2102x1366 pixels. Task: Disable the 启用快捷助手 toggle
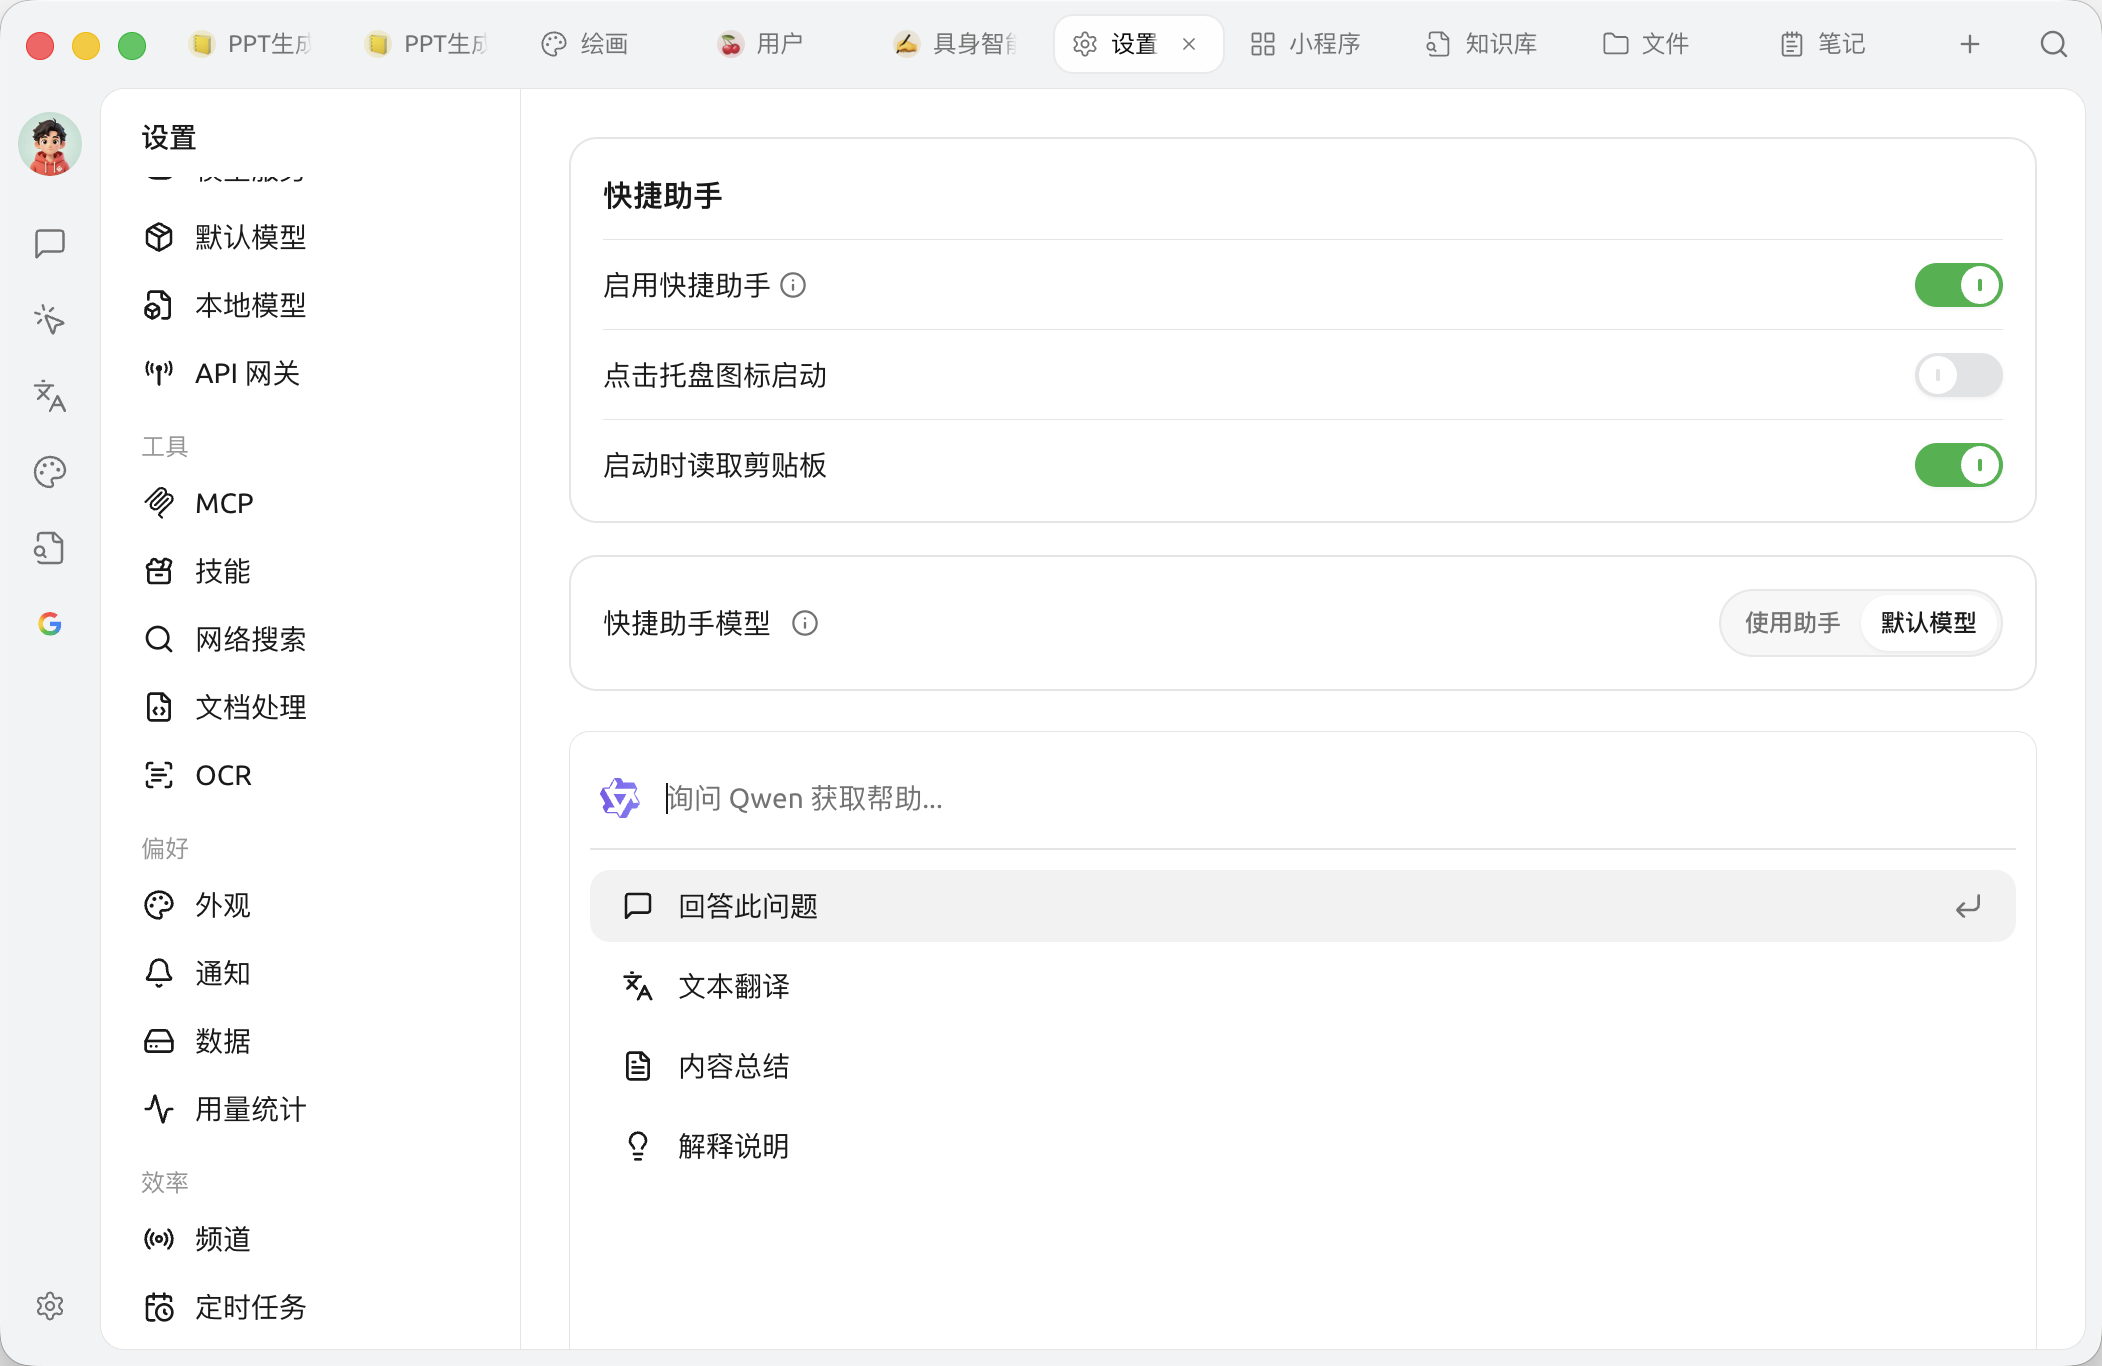(x=1958, y=285)
